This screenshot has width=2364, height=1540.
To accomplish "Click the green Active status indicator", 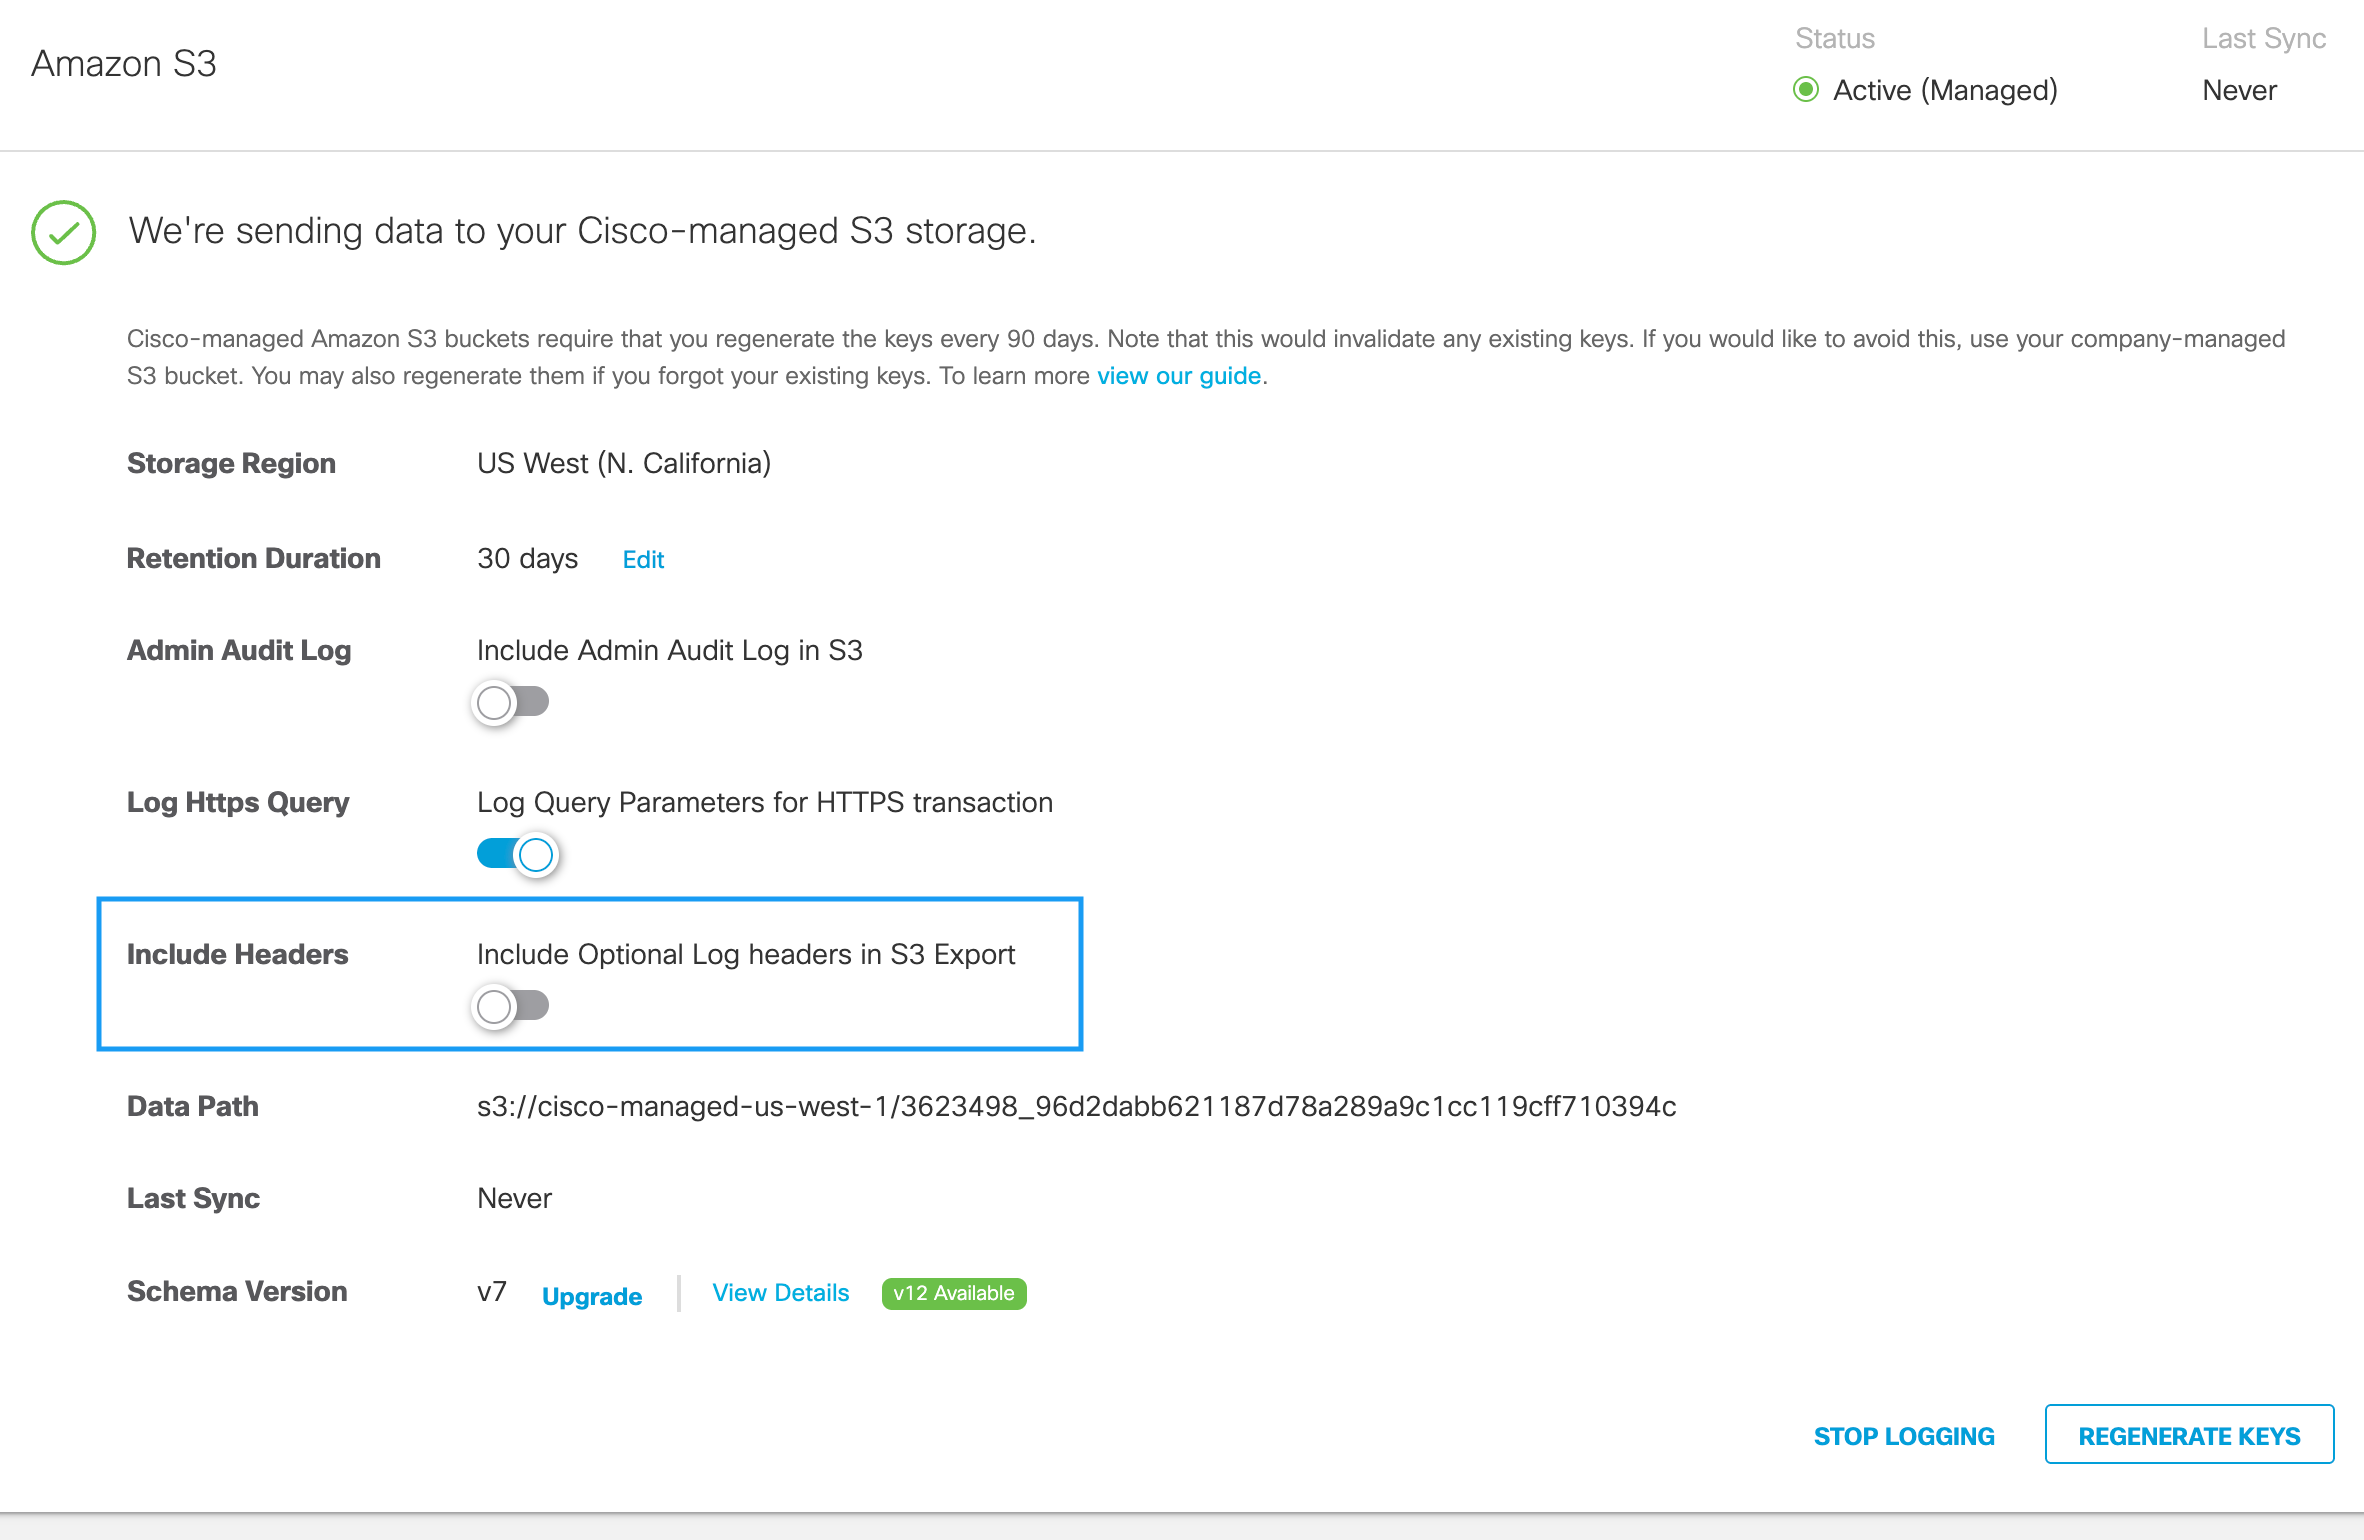I will click(1805, 90).
